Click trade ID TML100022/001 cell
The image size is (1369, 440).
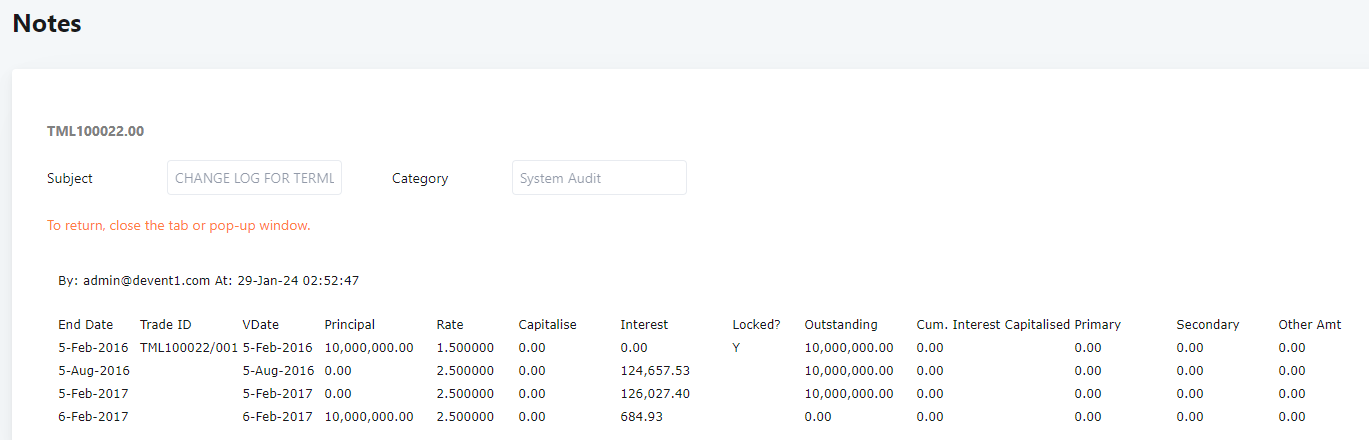click(x=189, y=348)
